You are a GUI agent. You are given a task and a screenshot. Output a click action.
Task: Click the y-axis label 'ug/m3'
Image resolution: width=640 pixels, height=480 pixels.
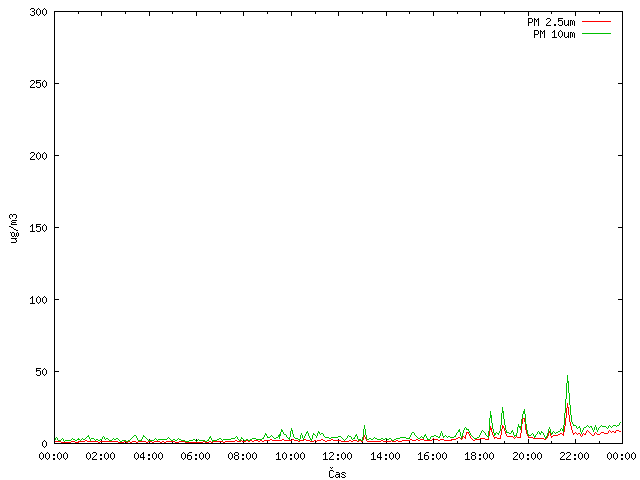pos(14,228)
